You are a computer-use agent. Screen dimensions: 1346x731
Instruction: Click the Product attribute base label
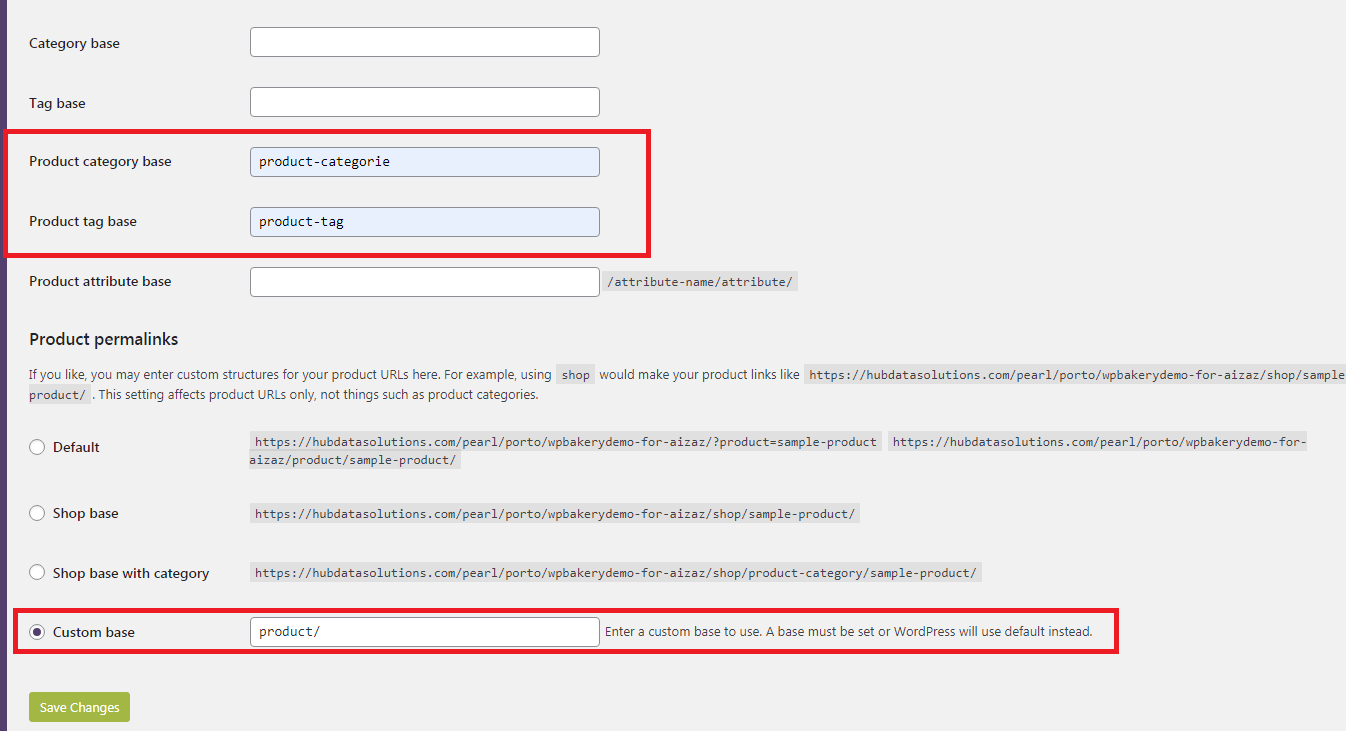(x=100, y=281)
